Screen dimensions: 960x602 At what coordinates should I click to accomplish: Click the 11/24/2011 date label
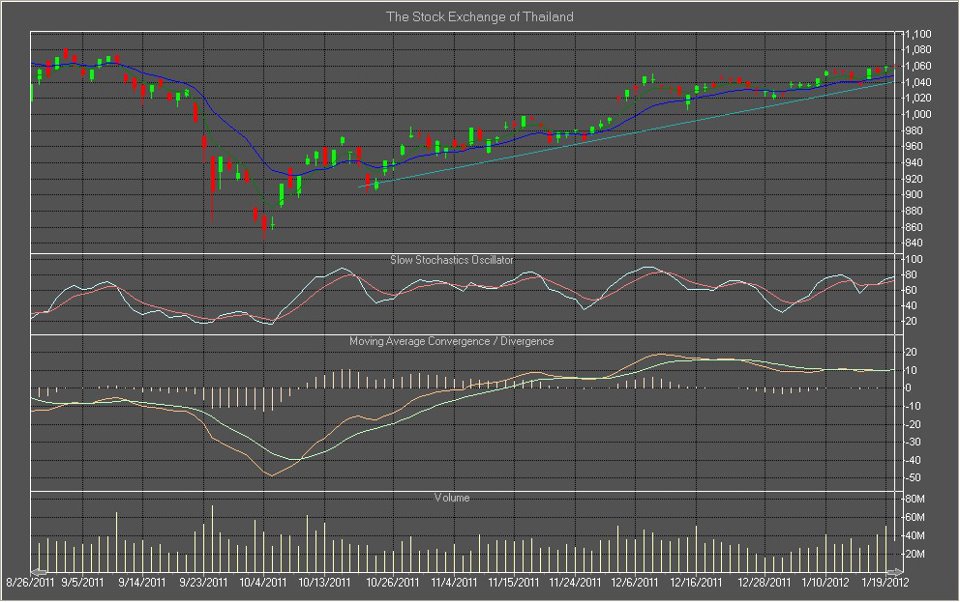click(574, 582)
